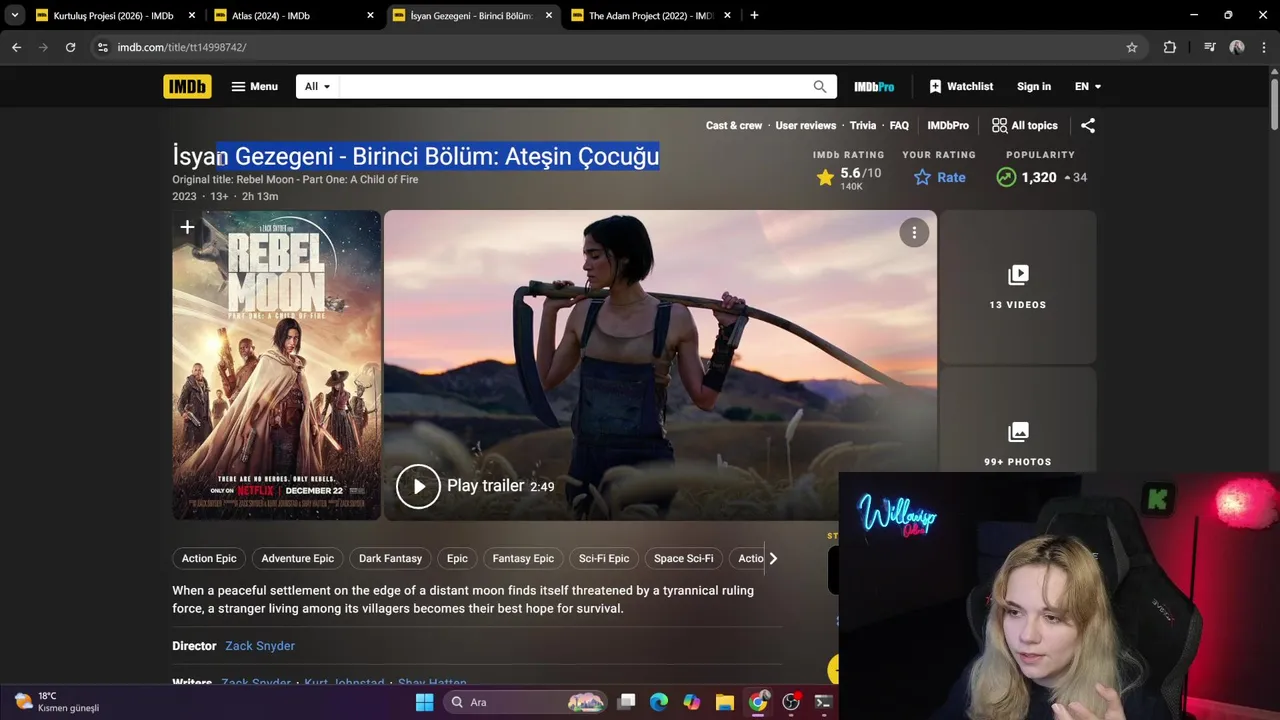The width and height of the screenshot is (1280, 720).
Task: Expand the All search category dropdown
Action: coord(317,87)
